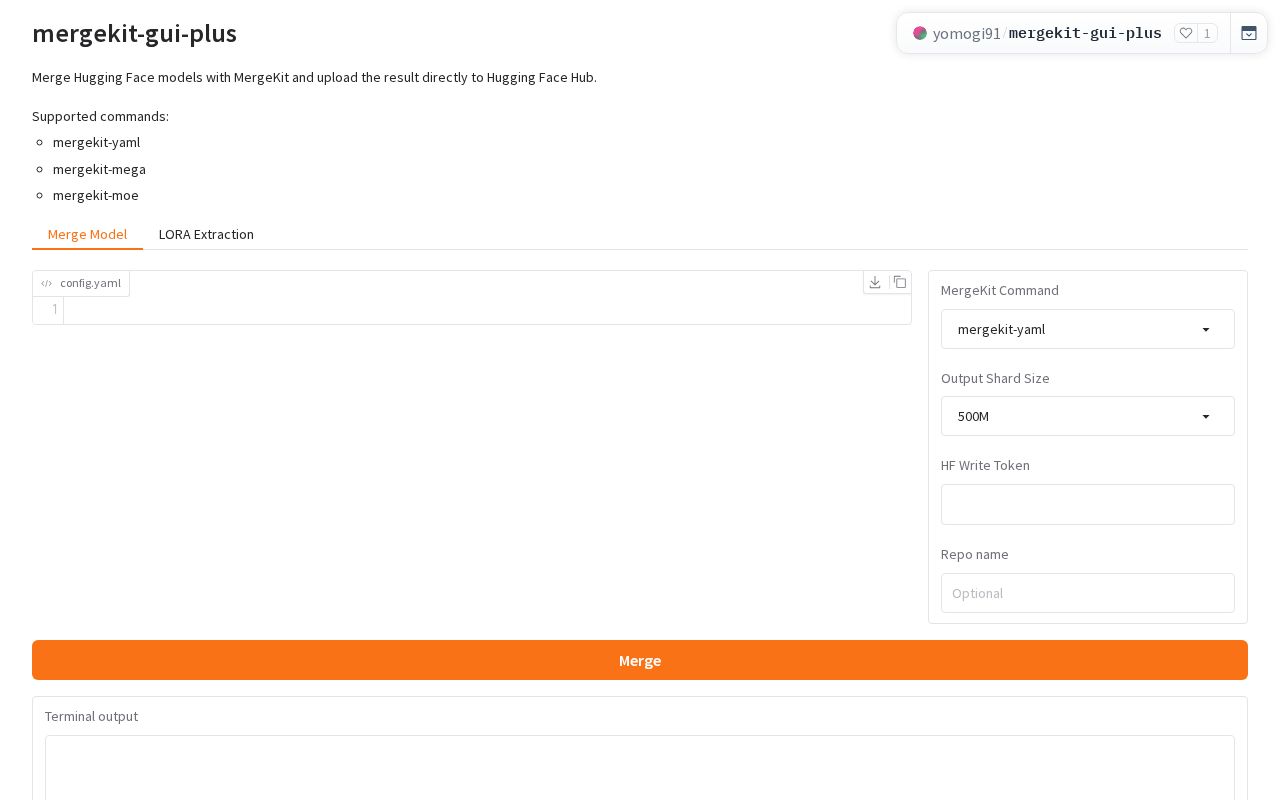Click inside the Terminal output box
The width and height of the screenshot is (1280, 800).
(x=640, y=768)
